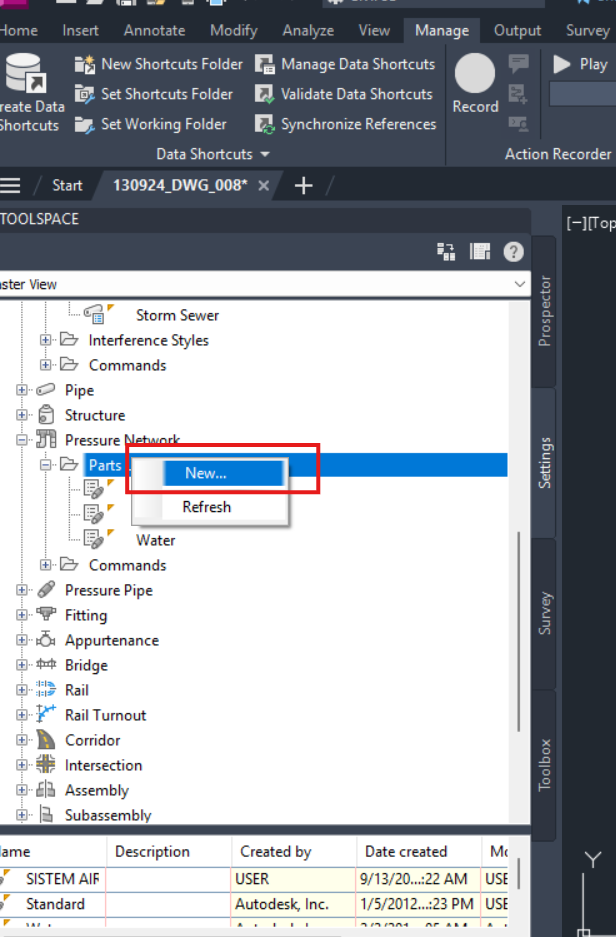Add a new drawing tab with plus
616x937 pixels.
click(x=304, y=185)
